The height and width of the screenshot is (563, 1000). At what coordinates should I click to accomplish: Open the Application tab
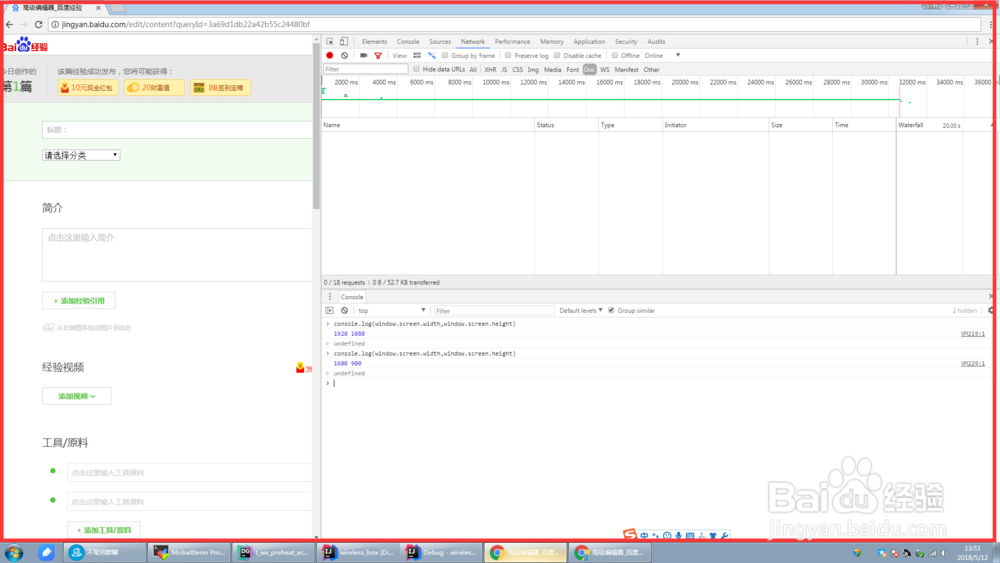coord(589,41)
